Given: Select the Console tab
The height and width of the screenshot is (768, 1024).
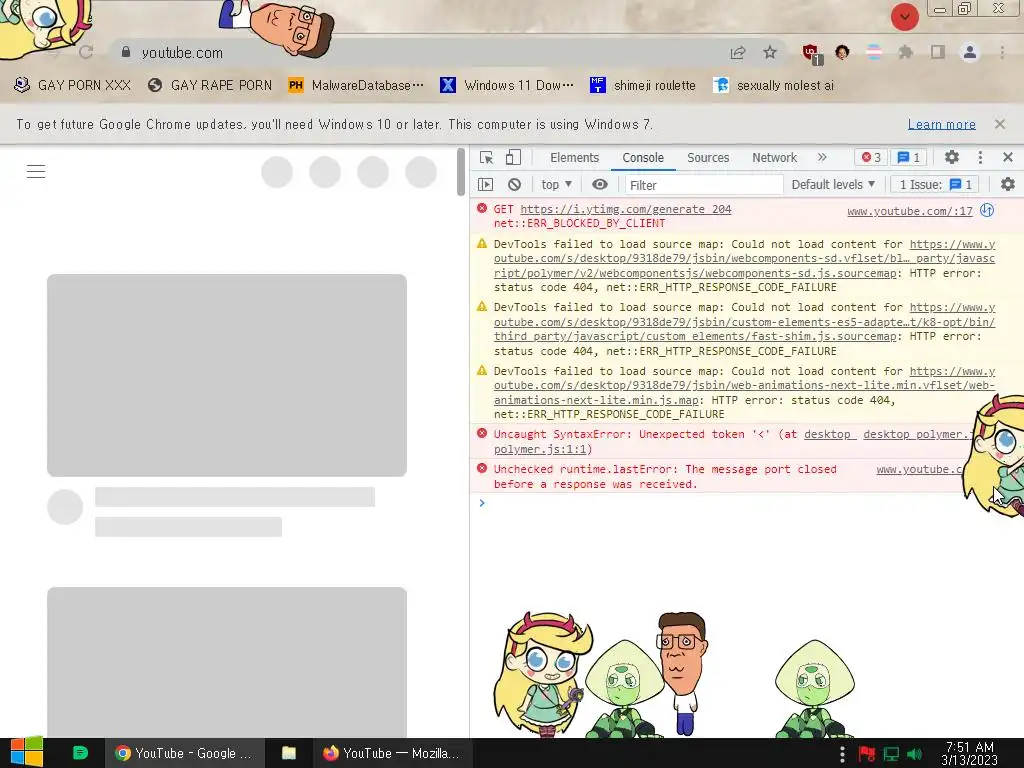Looking at the screenshot, I should [643, 157].
